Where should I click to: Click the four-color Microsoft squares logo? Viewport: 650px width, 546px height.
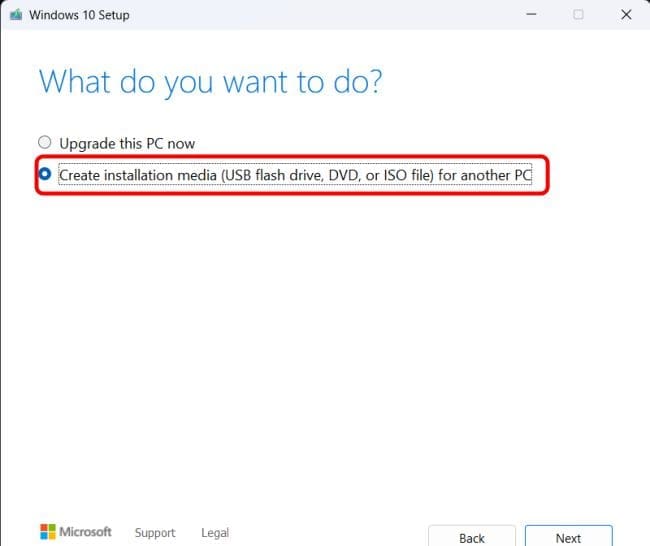tap(48, 532)
